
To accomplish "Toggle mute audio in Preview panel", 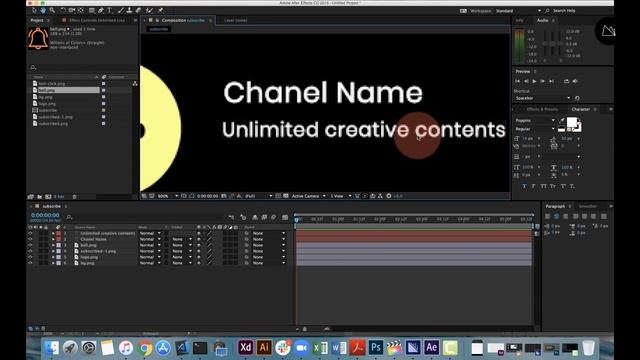I will [x=575, y=81].
